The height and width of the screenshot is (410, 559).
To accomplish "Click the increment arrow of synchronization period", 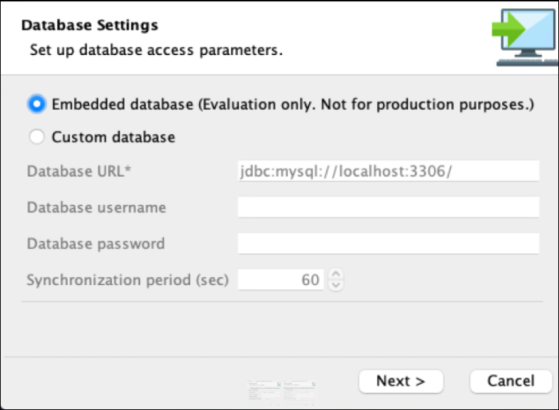I will pyautogui.click(x=335, y=274).
